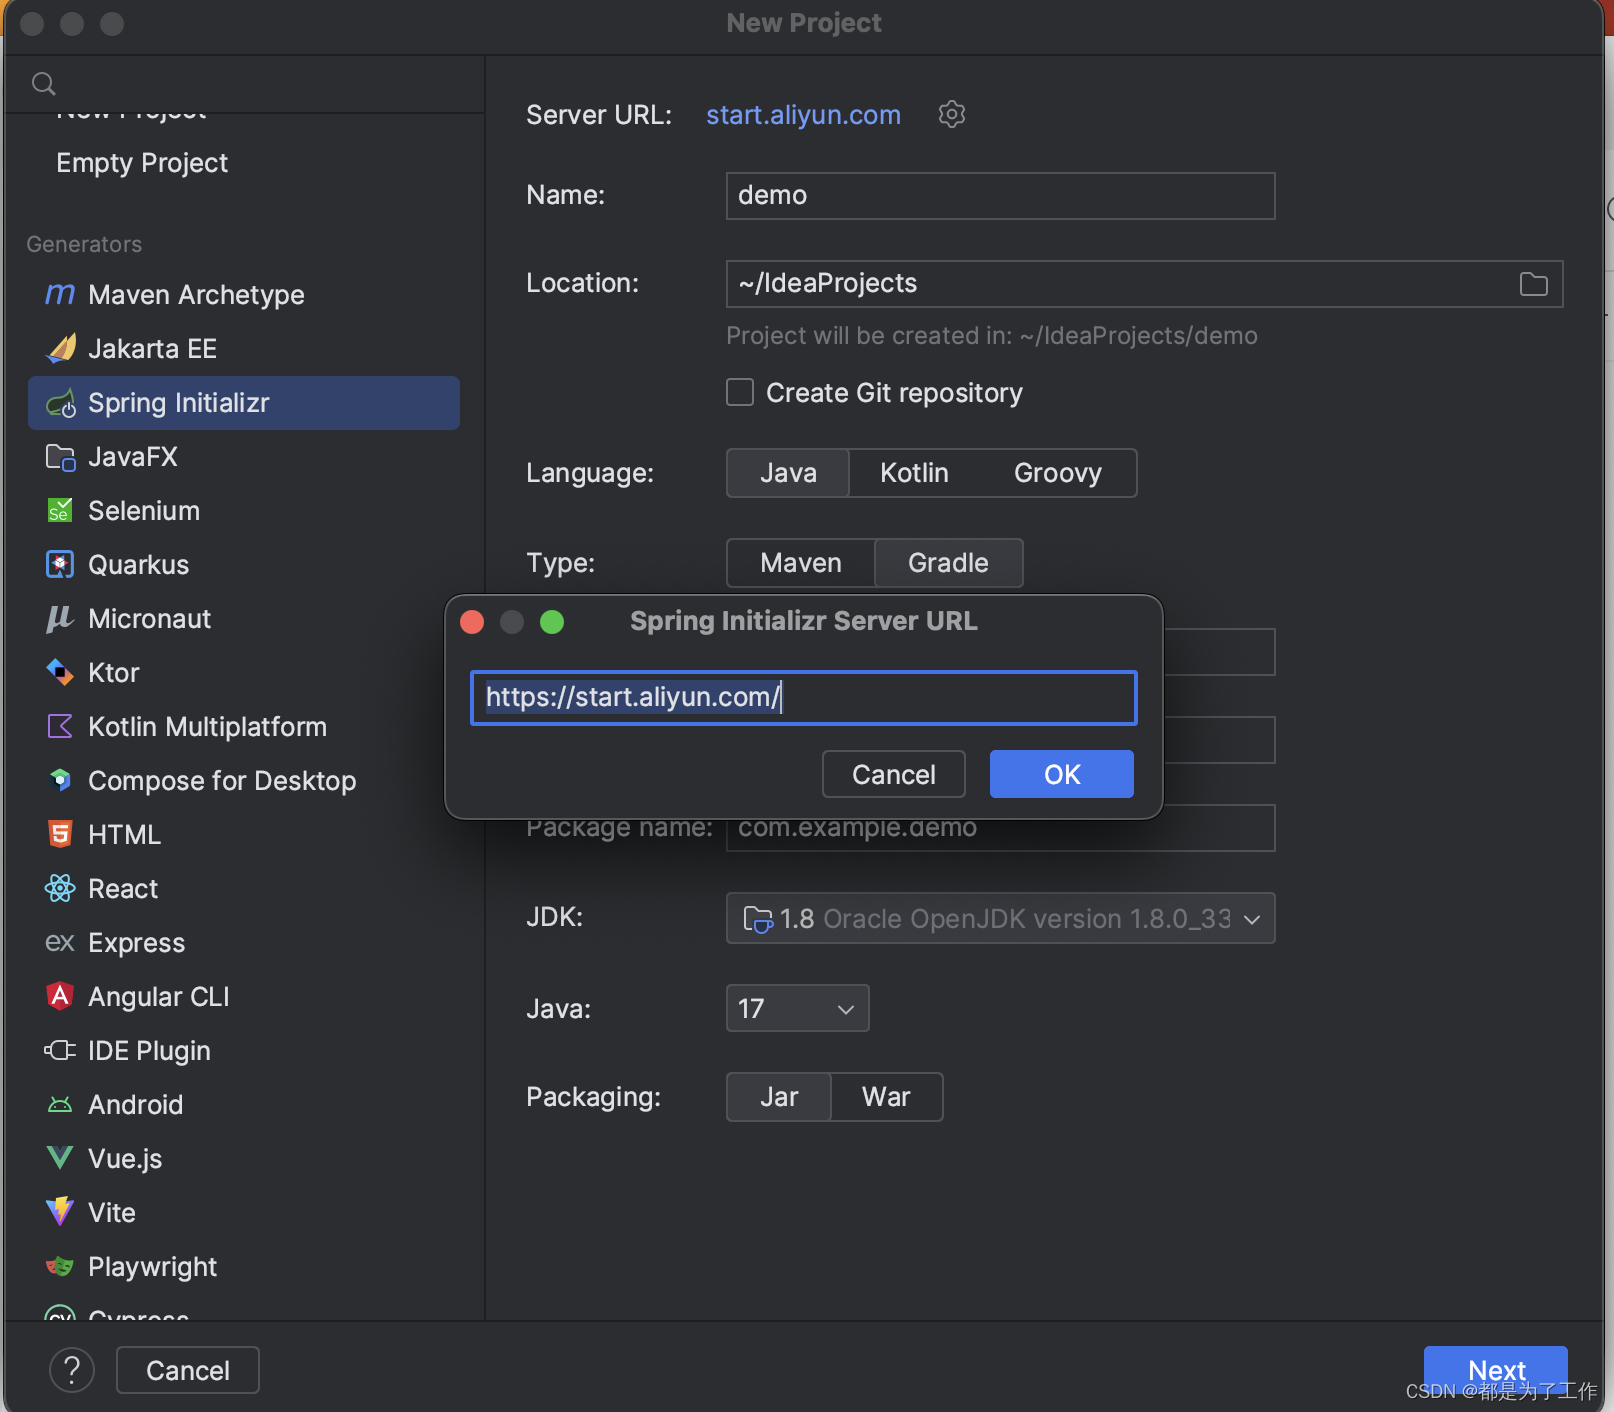Click Cancel at bottom of New Project
Screen dimensions: 1614x1412
pos(188,1370)
